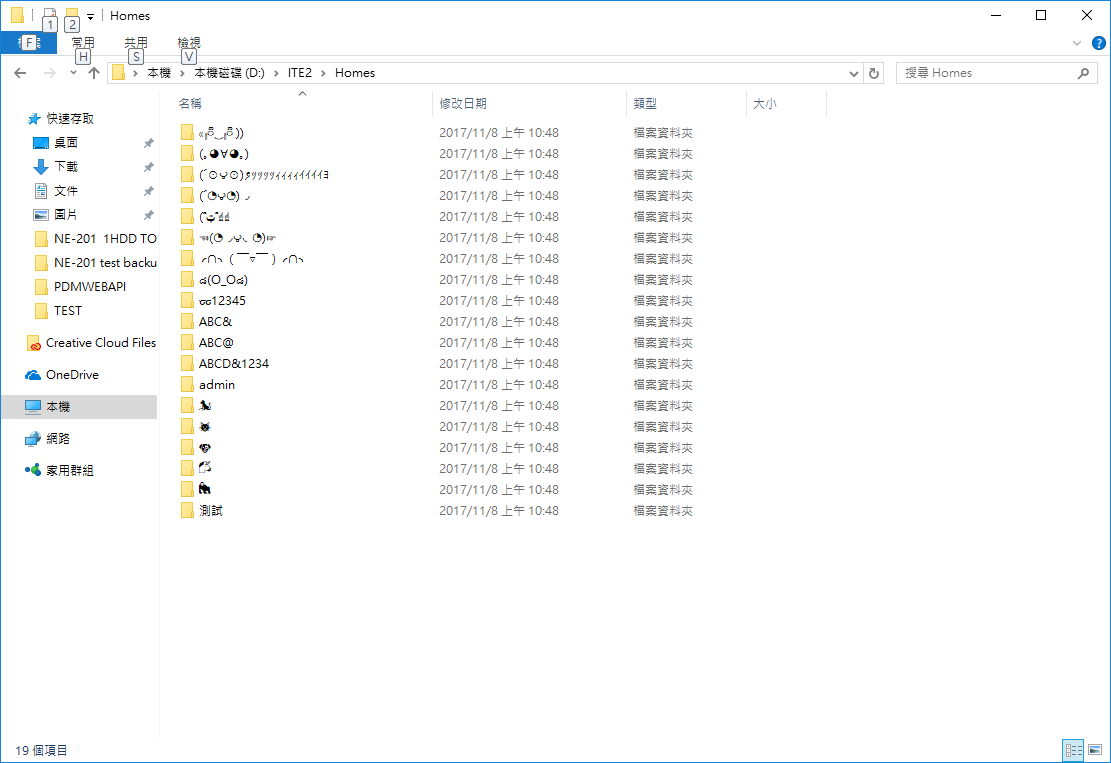Image resolution: width=1111 pixels, height=763 pixels.
Task: Open the 常用 Home ribbon tab
Action: 83,43
